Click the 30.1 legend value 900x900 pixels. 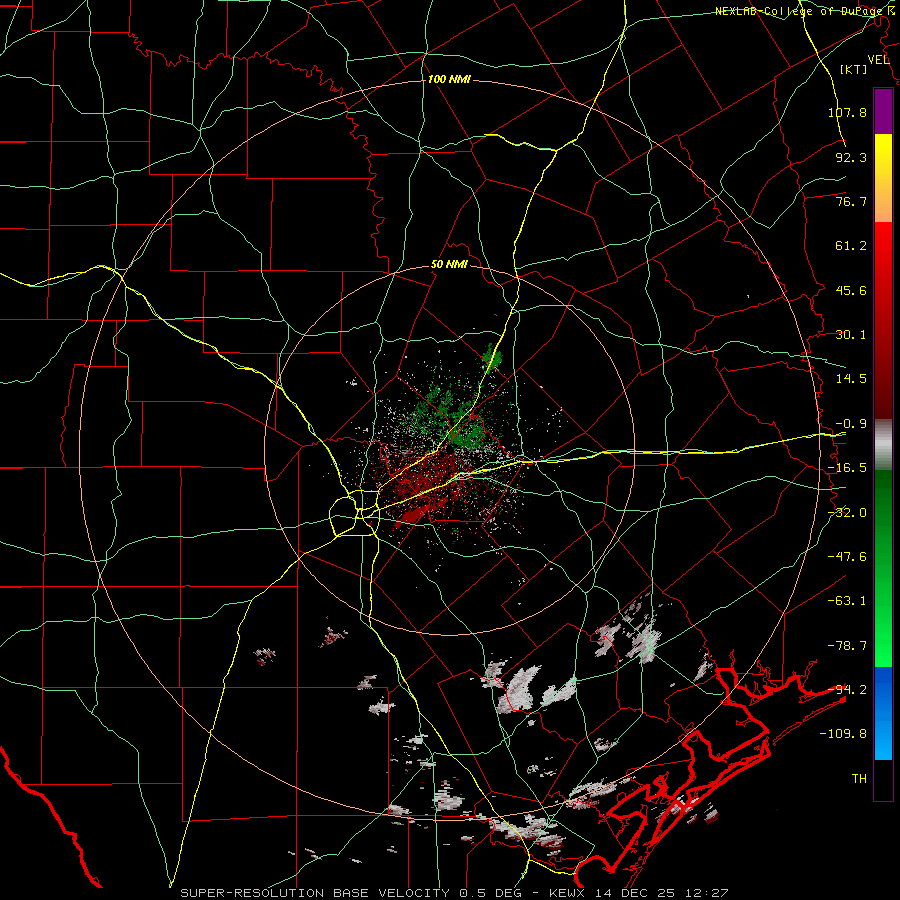tap(851, 335)
